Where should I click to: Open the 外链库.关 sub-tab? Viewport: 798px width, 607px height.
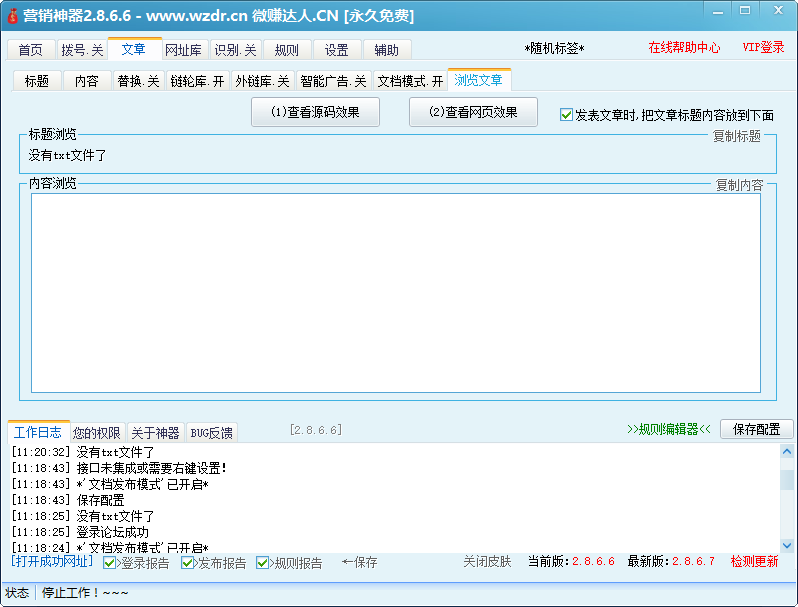coord(262,81)
